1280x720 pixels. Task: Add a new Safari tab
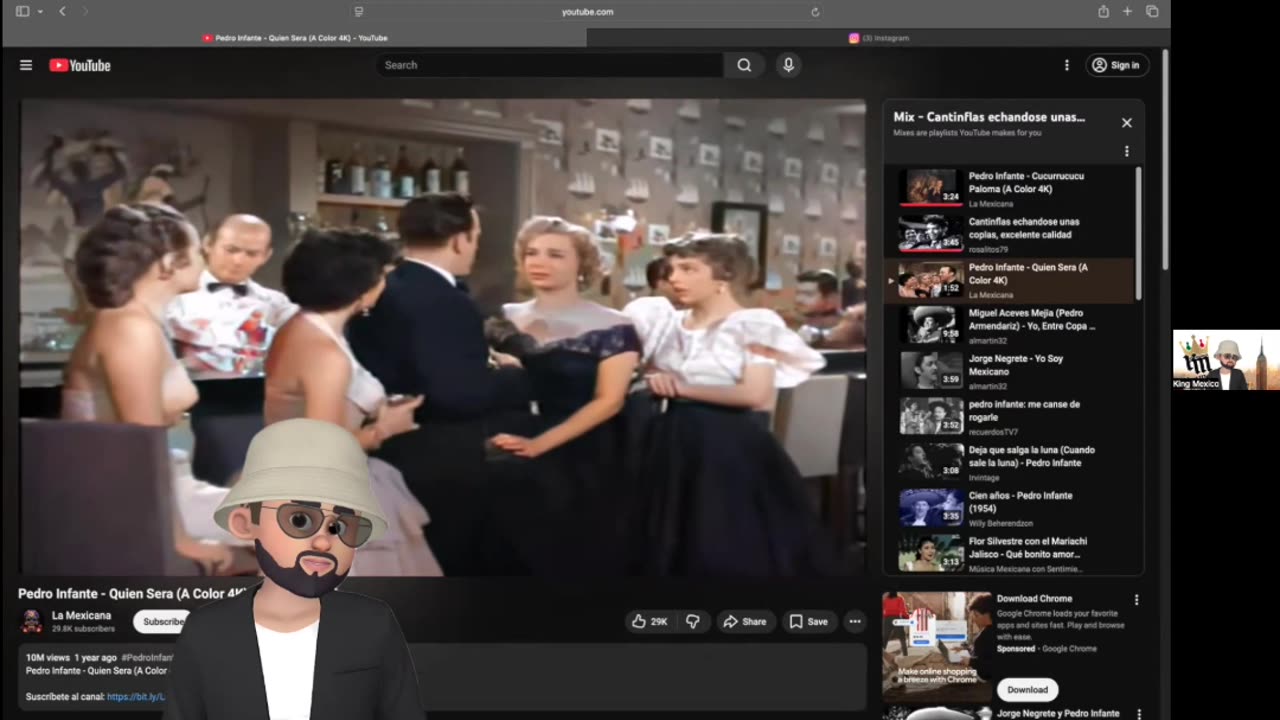pos(1127,12)
